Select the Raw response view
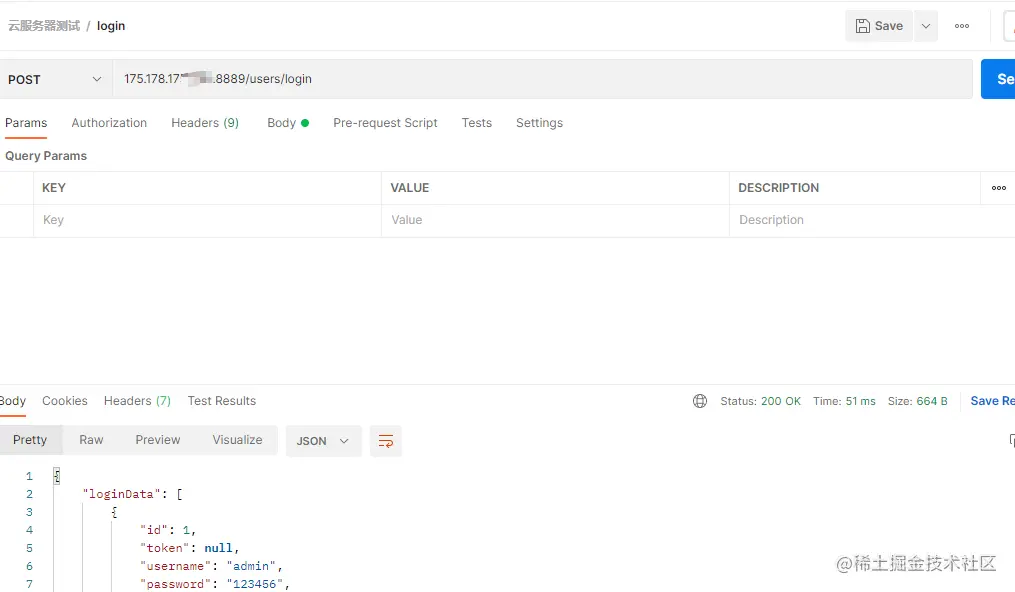1015x592 pixels. (x=91, y=440)
